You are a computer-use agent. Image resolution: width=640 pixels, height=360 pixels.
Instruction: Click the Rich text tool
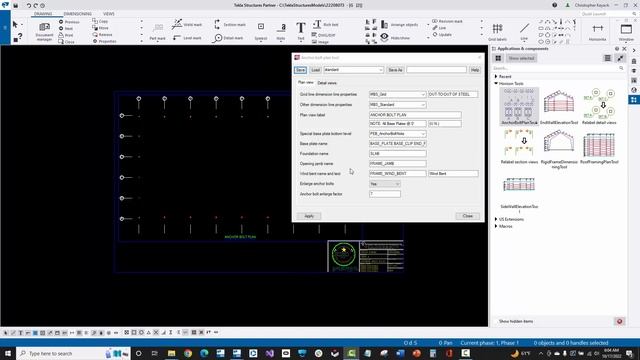[x=325, y=24]
